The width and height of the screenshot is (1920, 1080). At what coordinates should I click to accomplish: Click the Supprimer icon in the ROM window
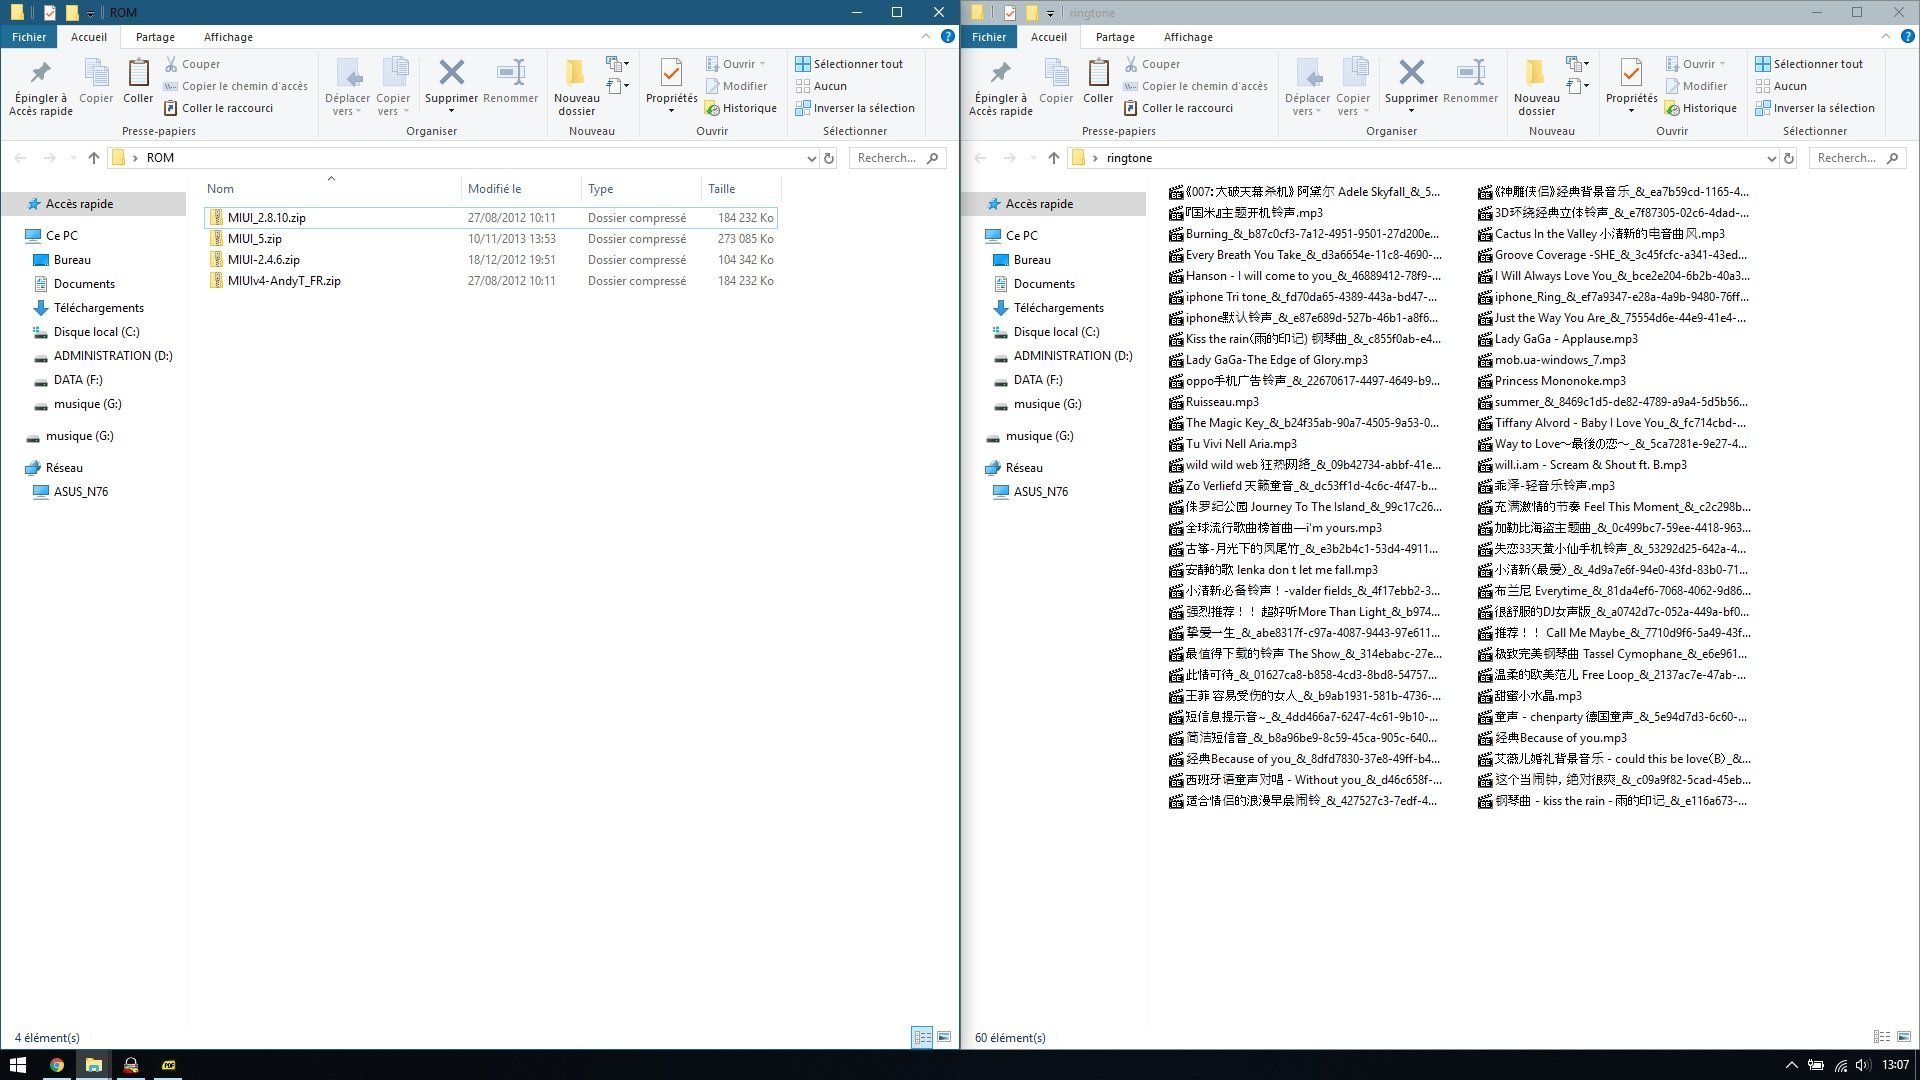[451, 74]
